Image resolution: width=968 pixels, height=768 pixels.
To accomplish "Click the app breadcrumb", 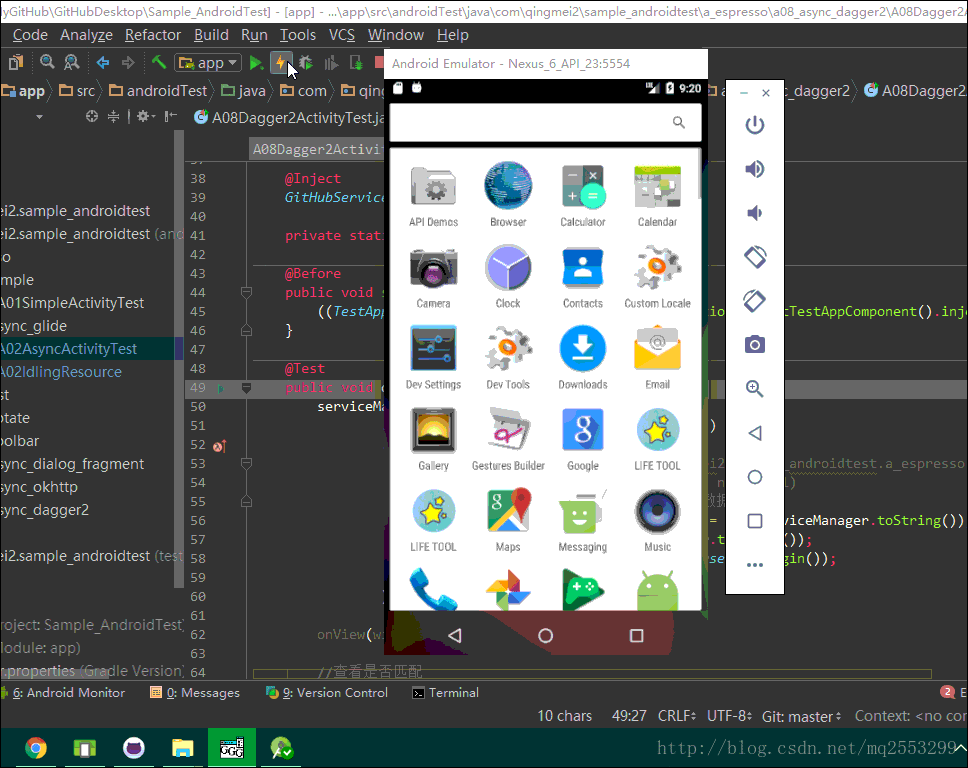I will 23,91.
